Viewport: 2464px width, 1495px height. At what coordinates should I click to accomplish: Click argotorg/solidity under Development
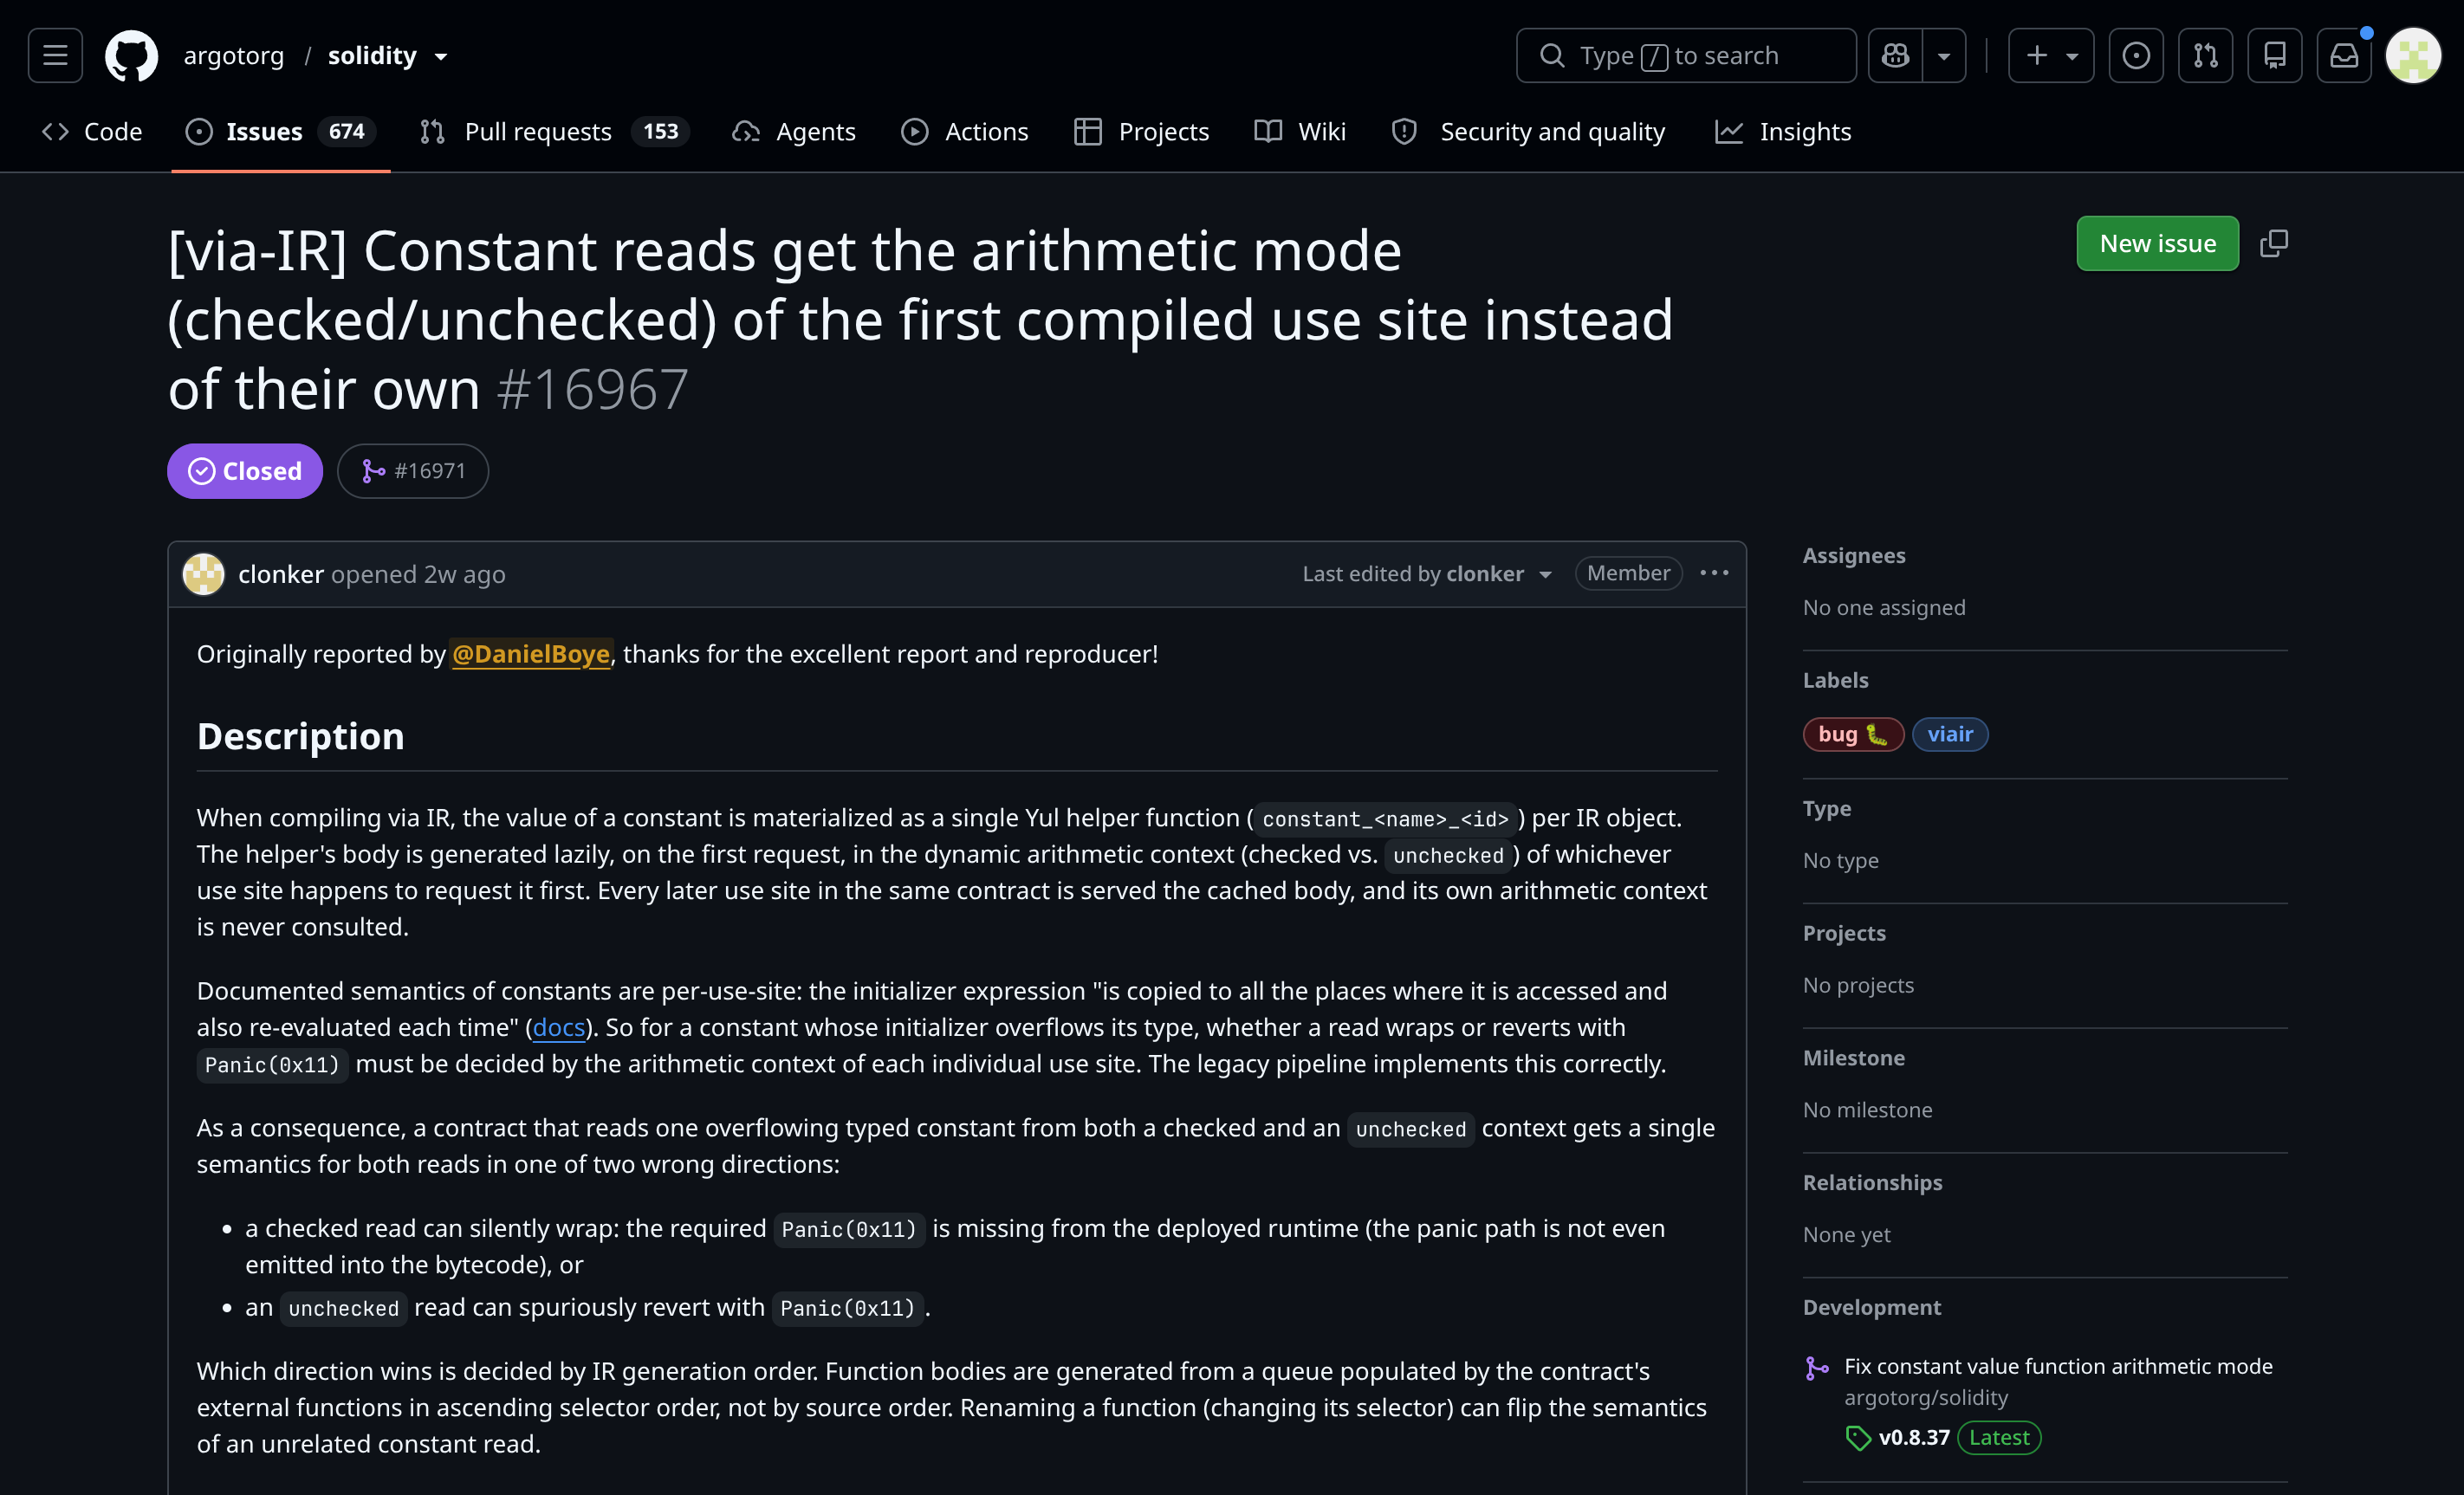(1926, 1398)
